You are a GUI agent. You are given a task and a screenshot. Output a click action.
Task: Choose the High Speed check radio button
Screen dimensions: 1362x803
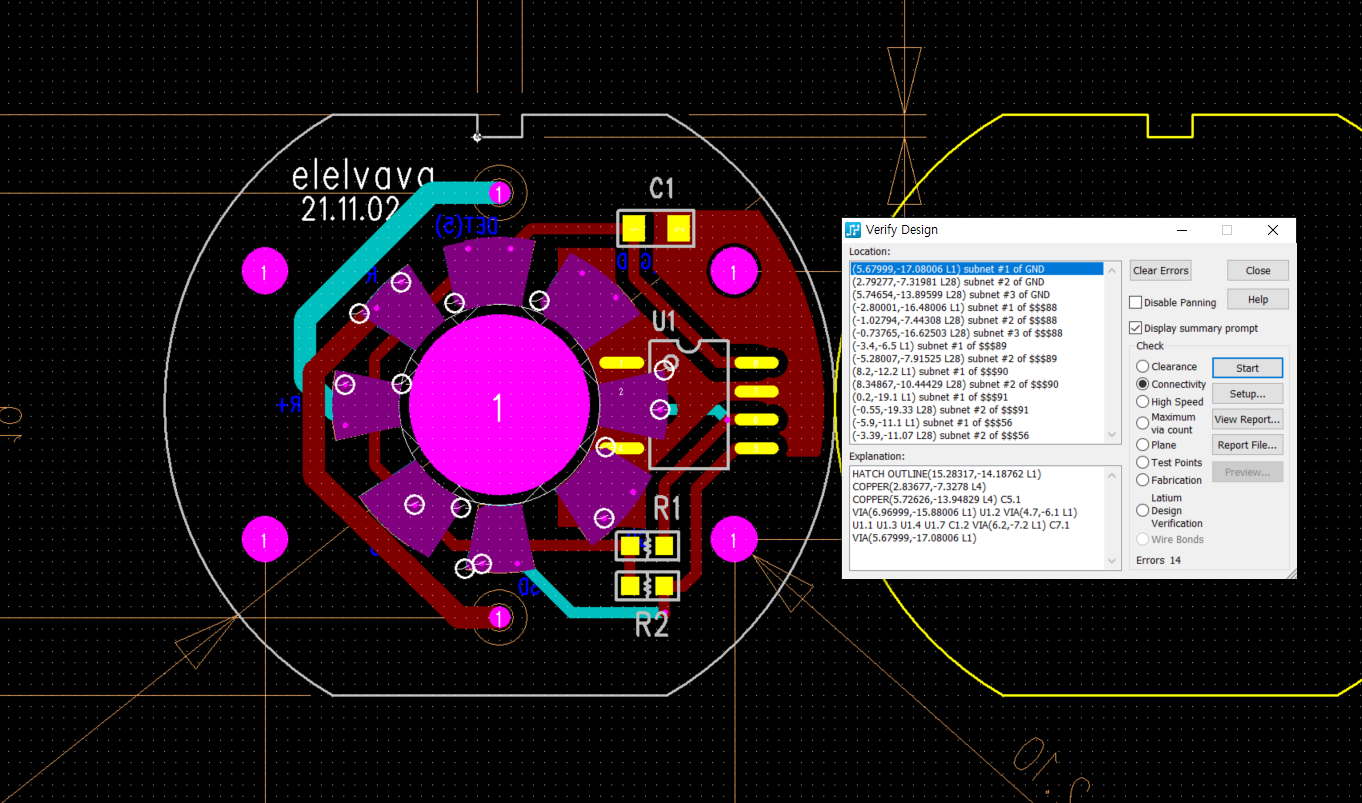[x=1142, y=402]
